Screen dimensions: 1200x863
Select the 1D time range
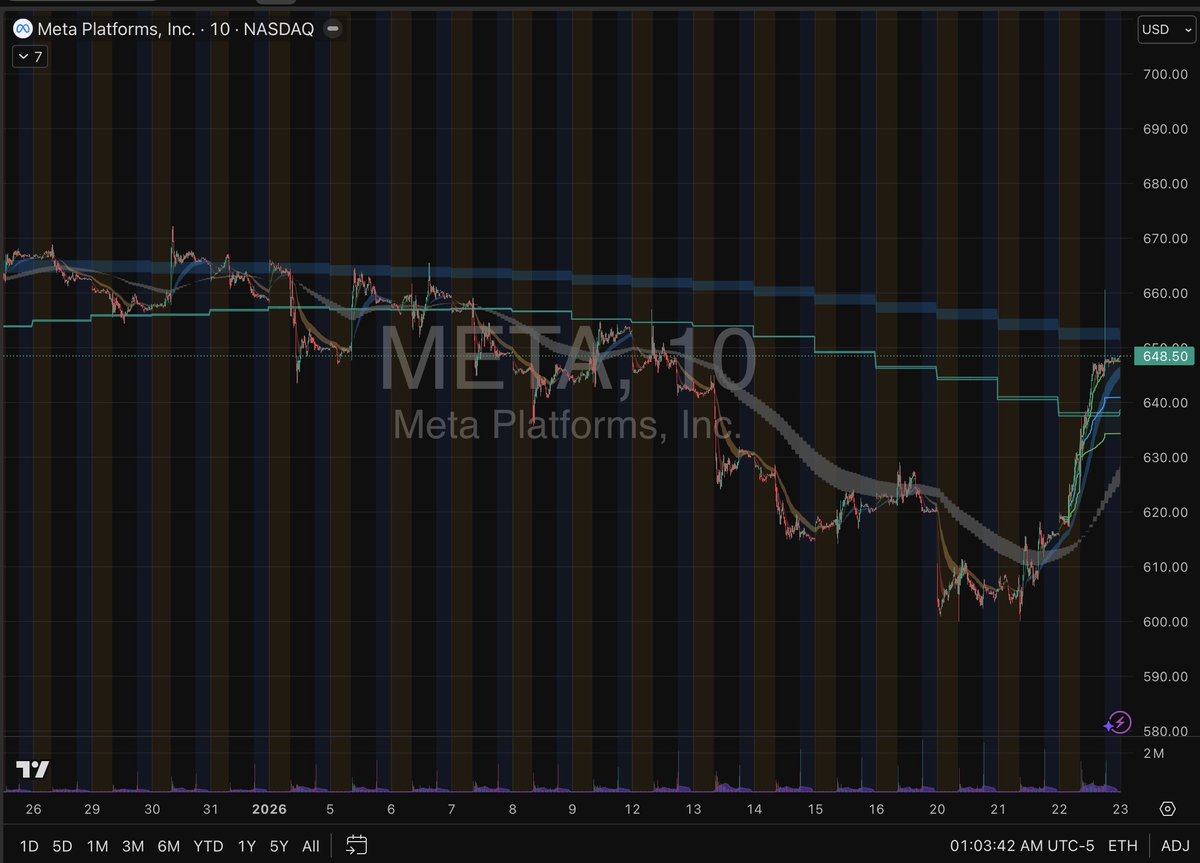28,846
